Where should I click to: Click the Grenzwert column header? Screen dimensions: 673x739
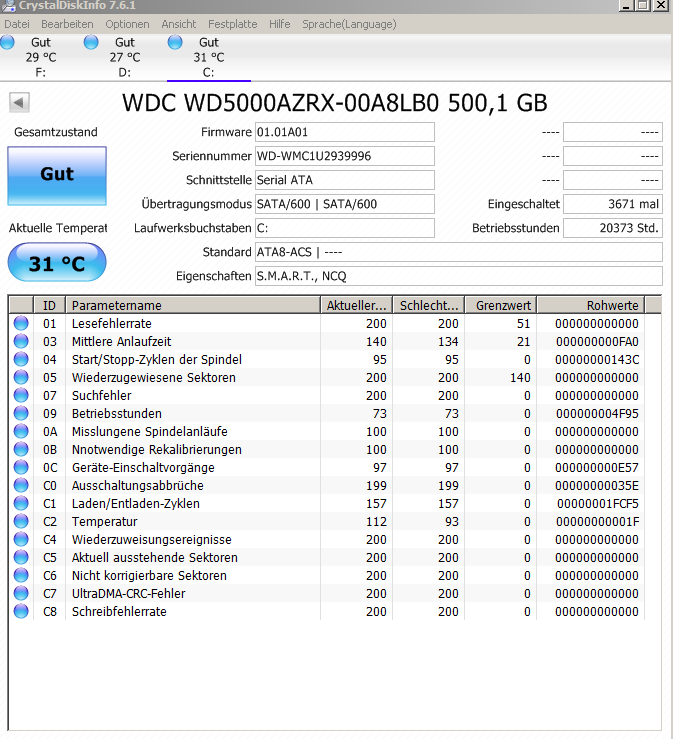501,305
